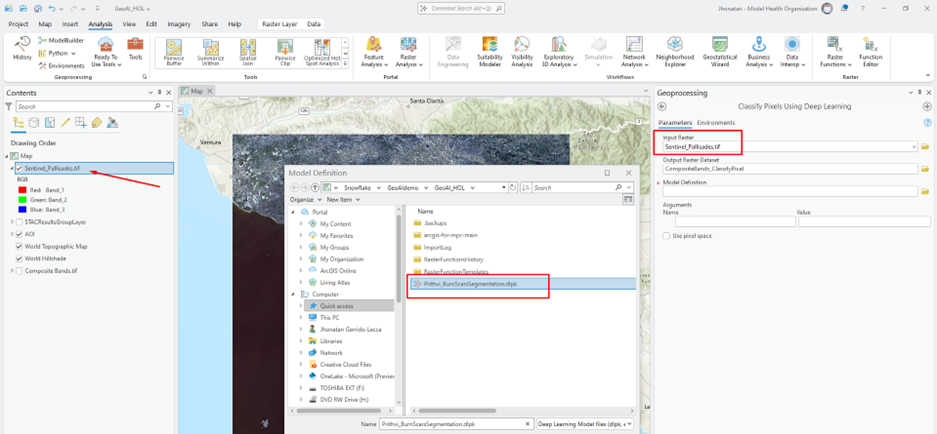
Task: Switch Contents to List By Editing
Action: [x=65, y=123]
